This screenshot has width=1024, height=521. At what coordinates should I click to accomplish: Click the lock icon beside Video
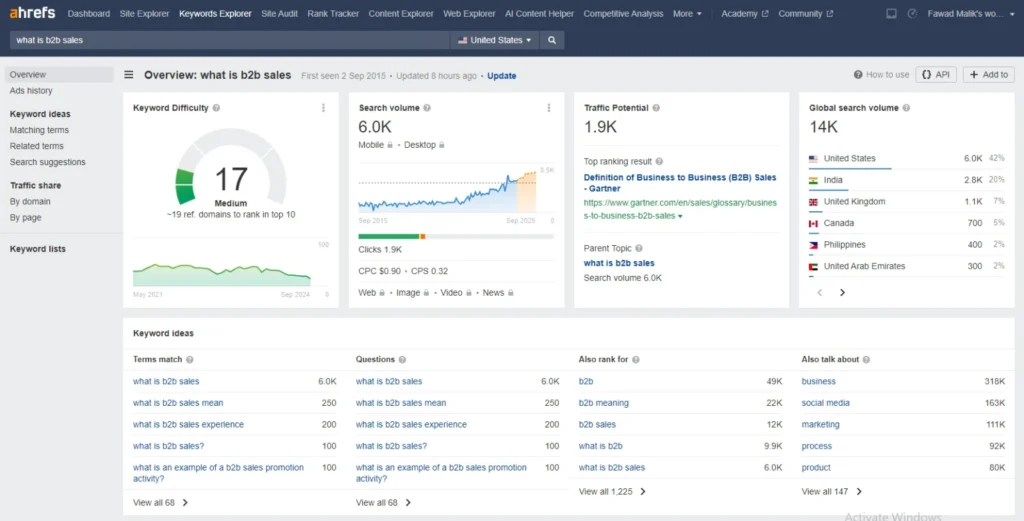click(468, 293)
